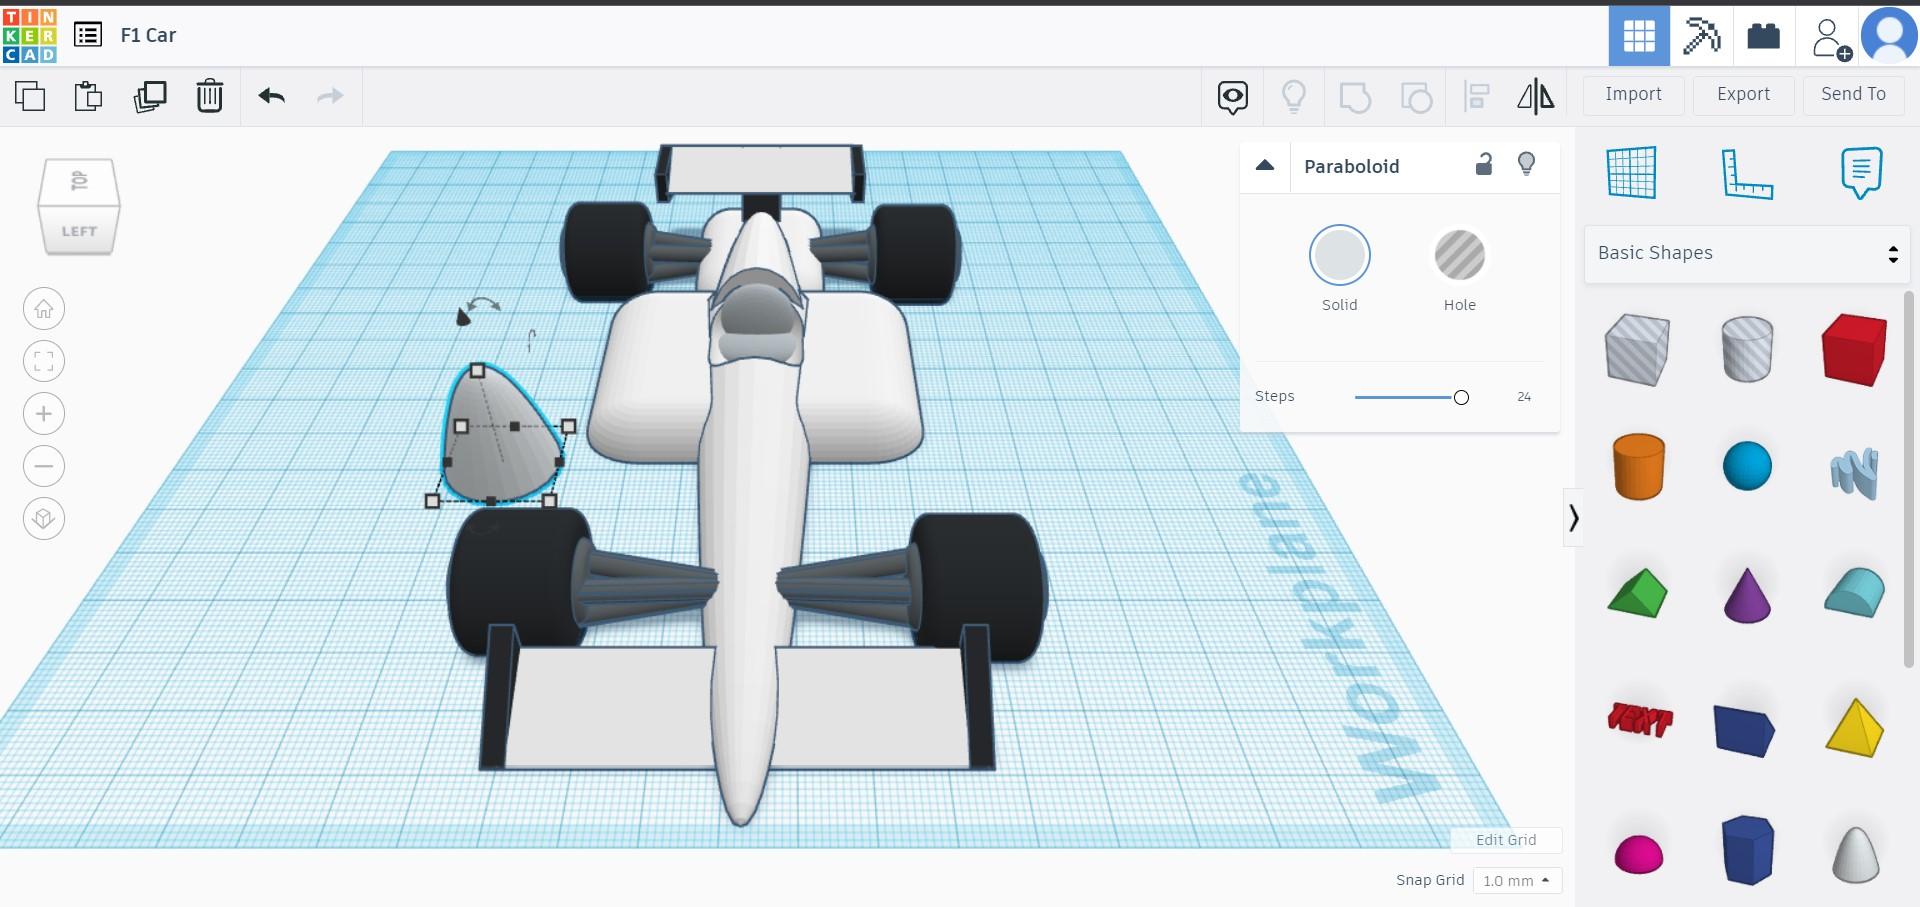The width and height of the screenshot is (1920, 907).
Task: Activate the Mirror tool
Action: point(1536,96)
